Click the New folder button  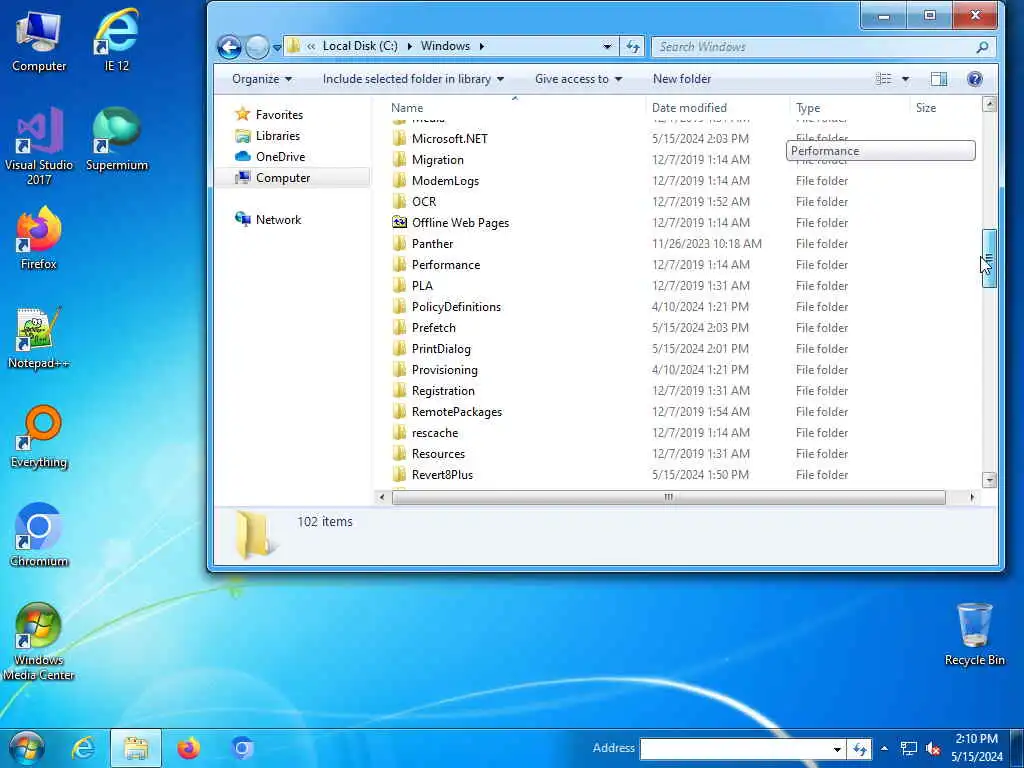tap(682, 79)
